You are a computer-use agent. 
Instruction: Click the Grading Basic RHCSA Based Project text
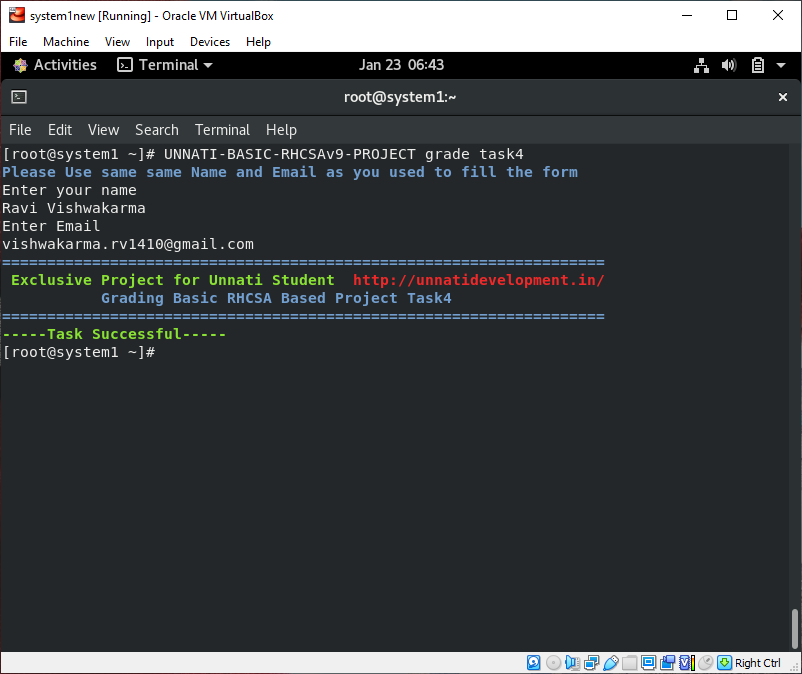[276, 298]
